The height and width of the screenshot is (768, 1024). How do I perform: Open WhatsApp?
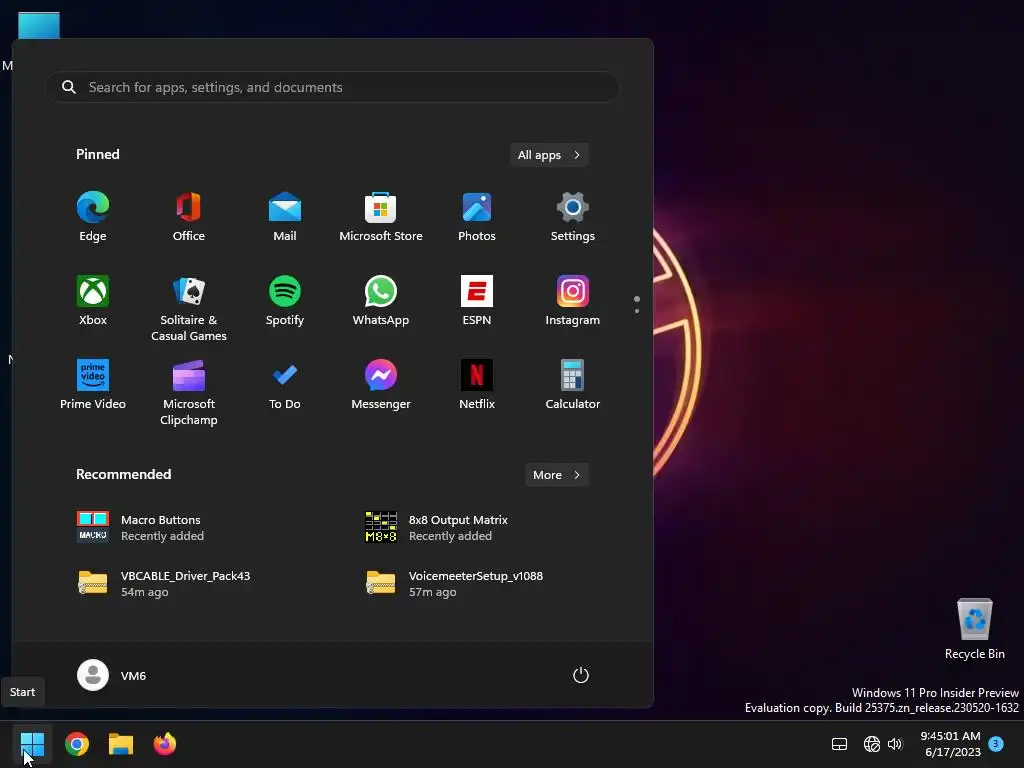(x=381, y=300)
